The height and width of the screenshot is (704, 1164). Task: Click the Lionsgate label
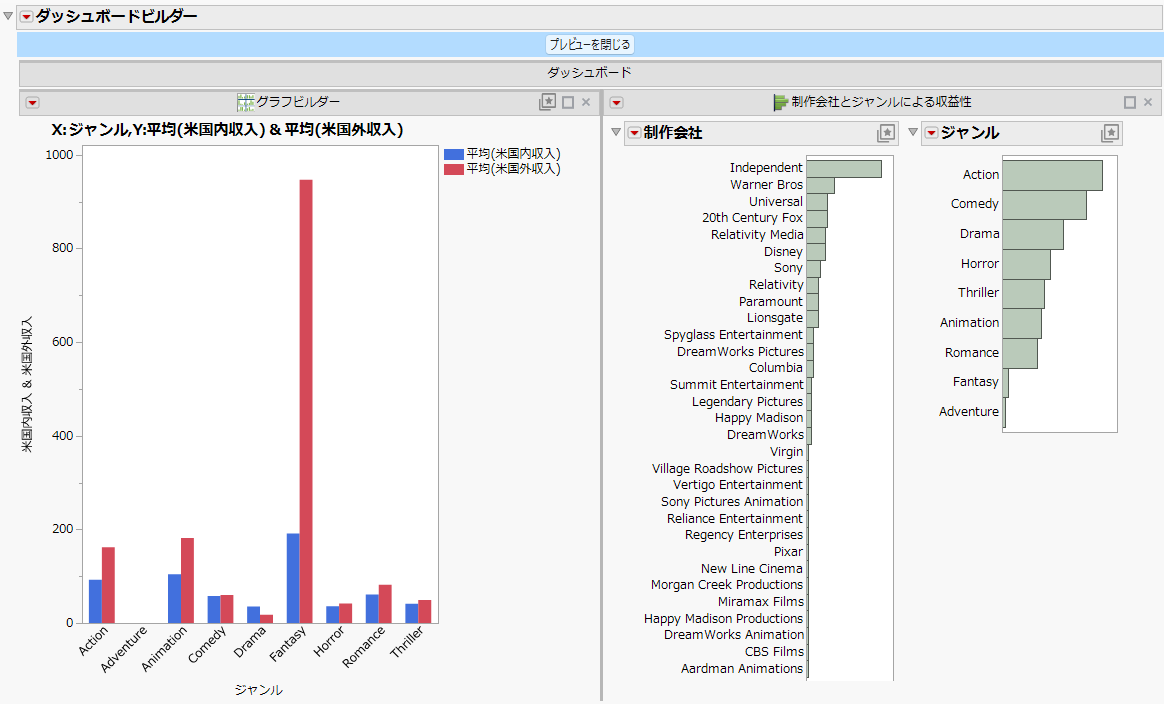click(775, 318)
